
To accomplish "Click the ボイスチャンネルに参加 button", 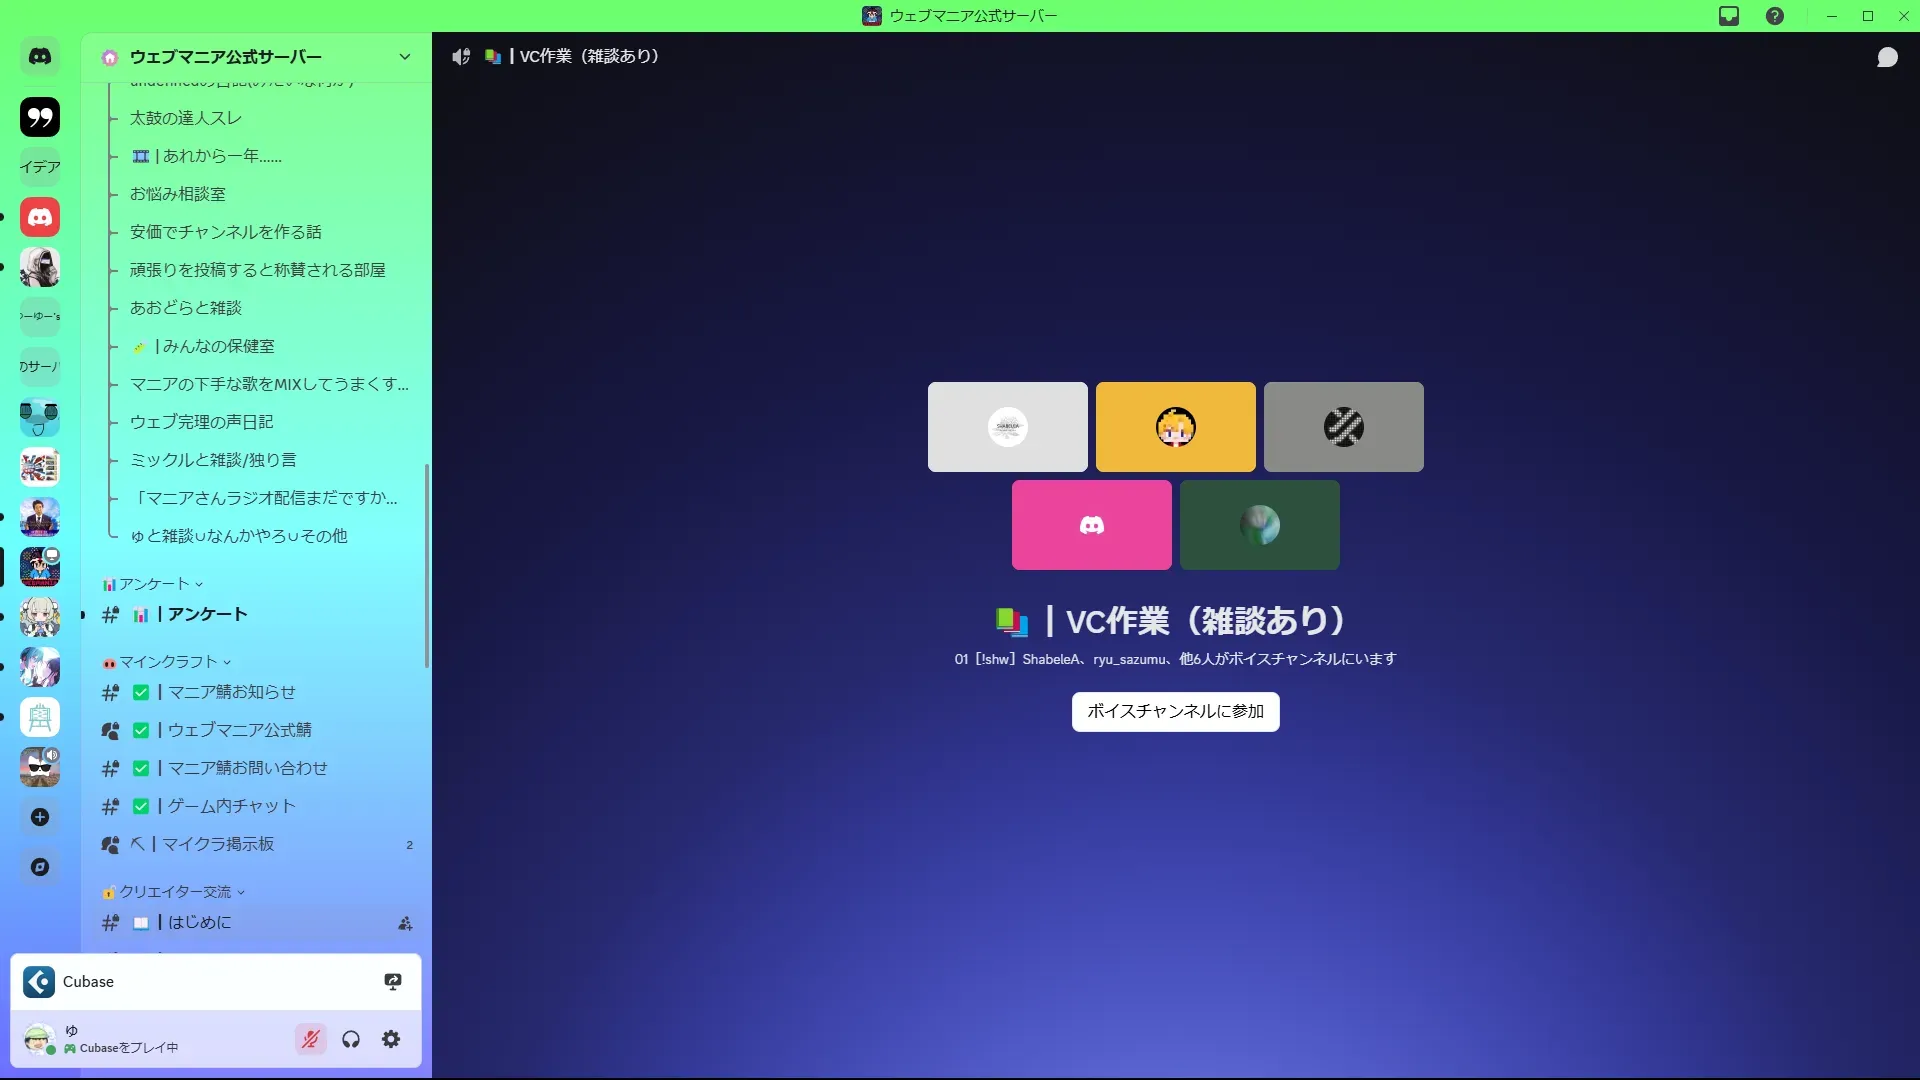I will point(1175,711).
